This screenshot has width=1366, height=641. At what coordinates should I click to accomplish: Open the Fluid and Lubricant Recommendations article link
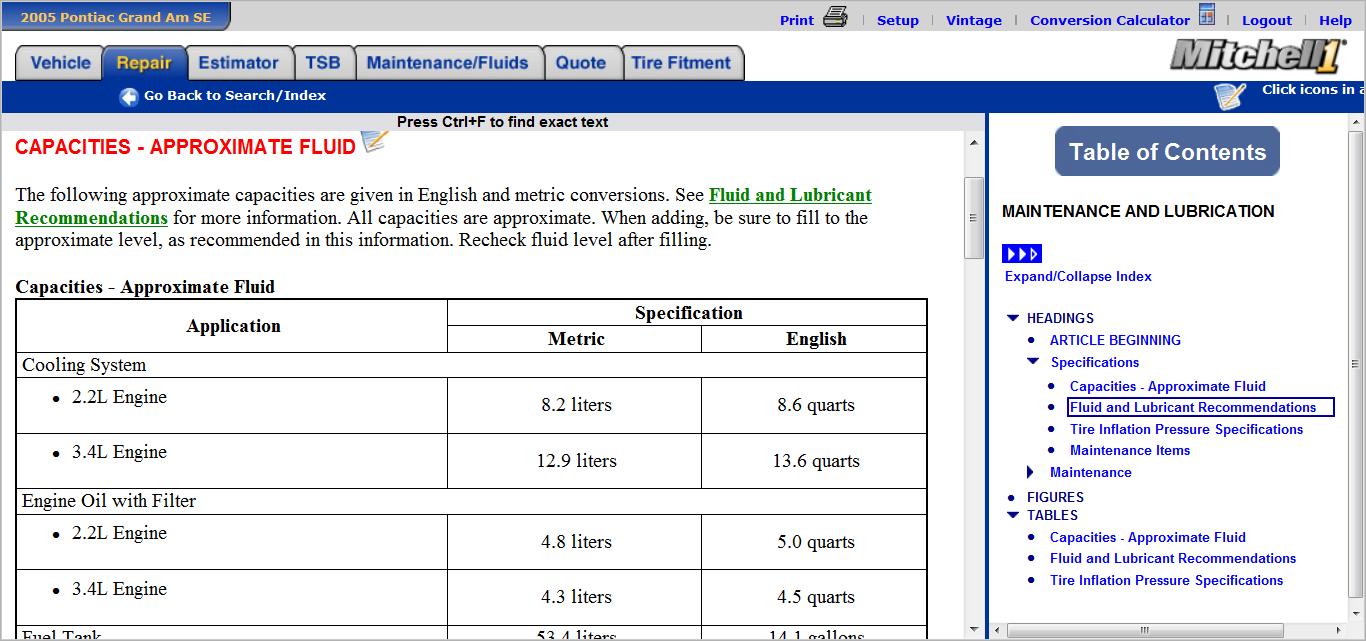click(443, 206)
